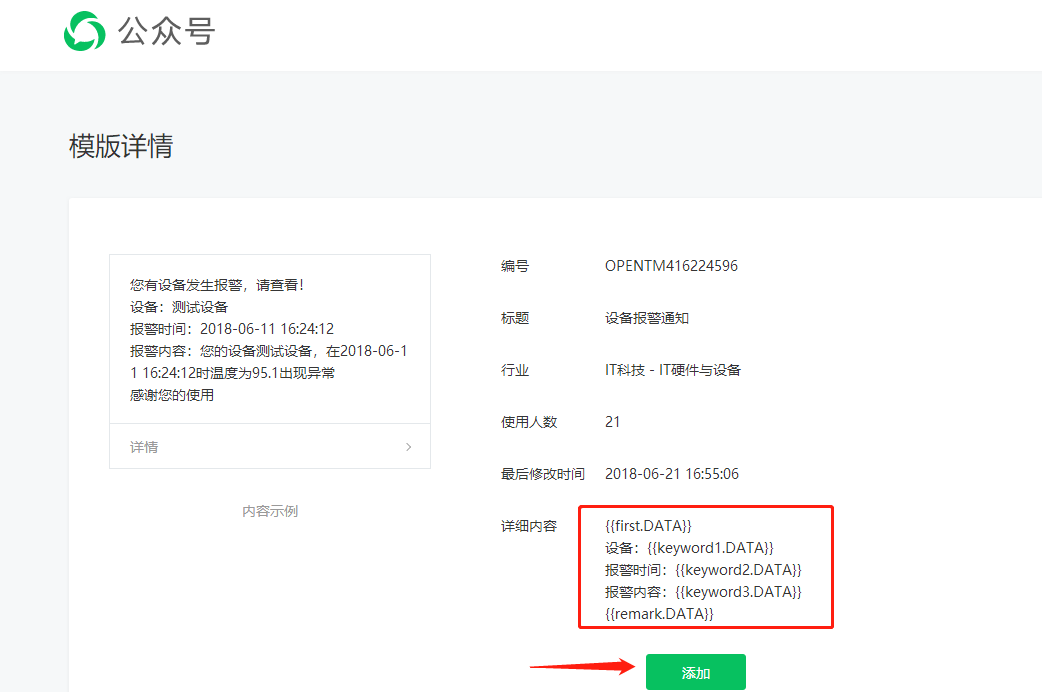Select the template number OPENTM416224596
Viewport: 1042px width, 692px height.
[671, 266]
